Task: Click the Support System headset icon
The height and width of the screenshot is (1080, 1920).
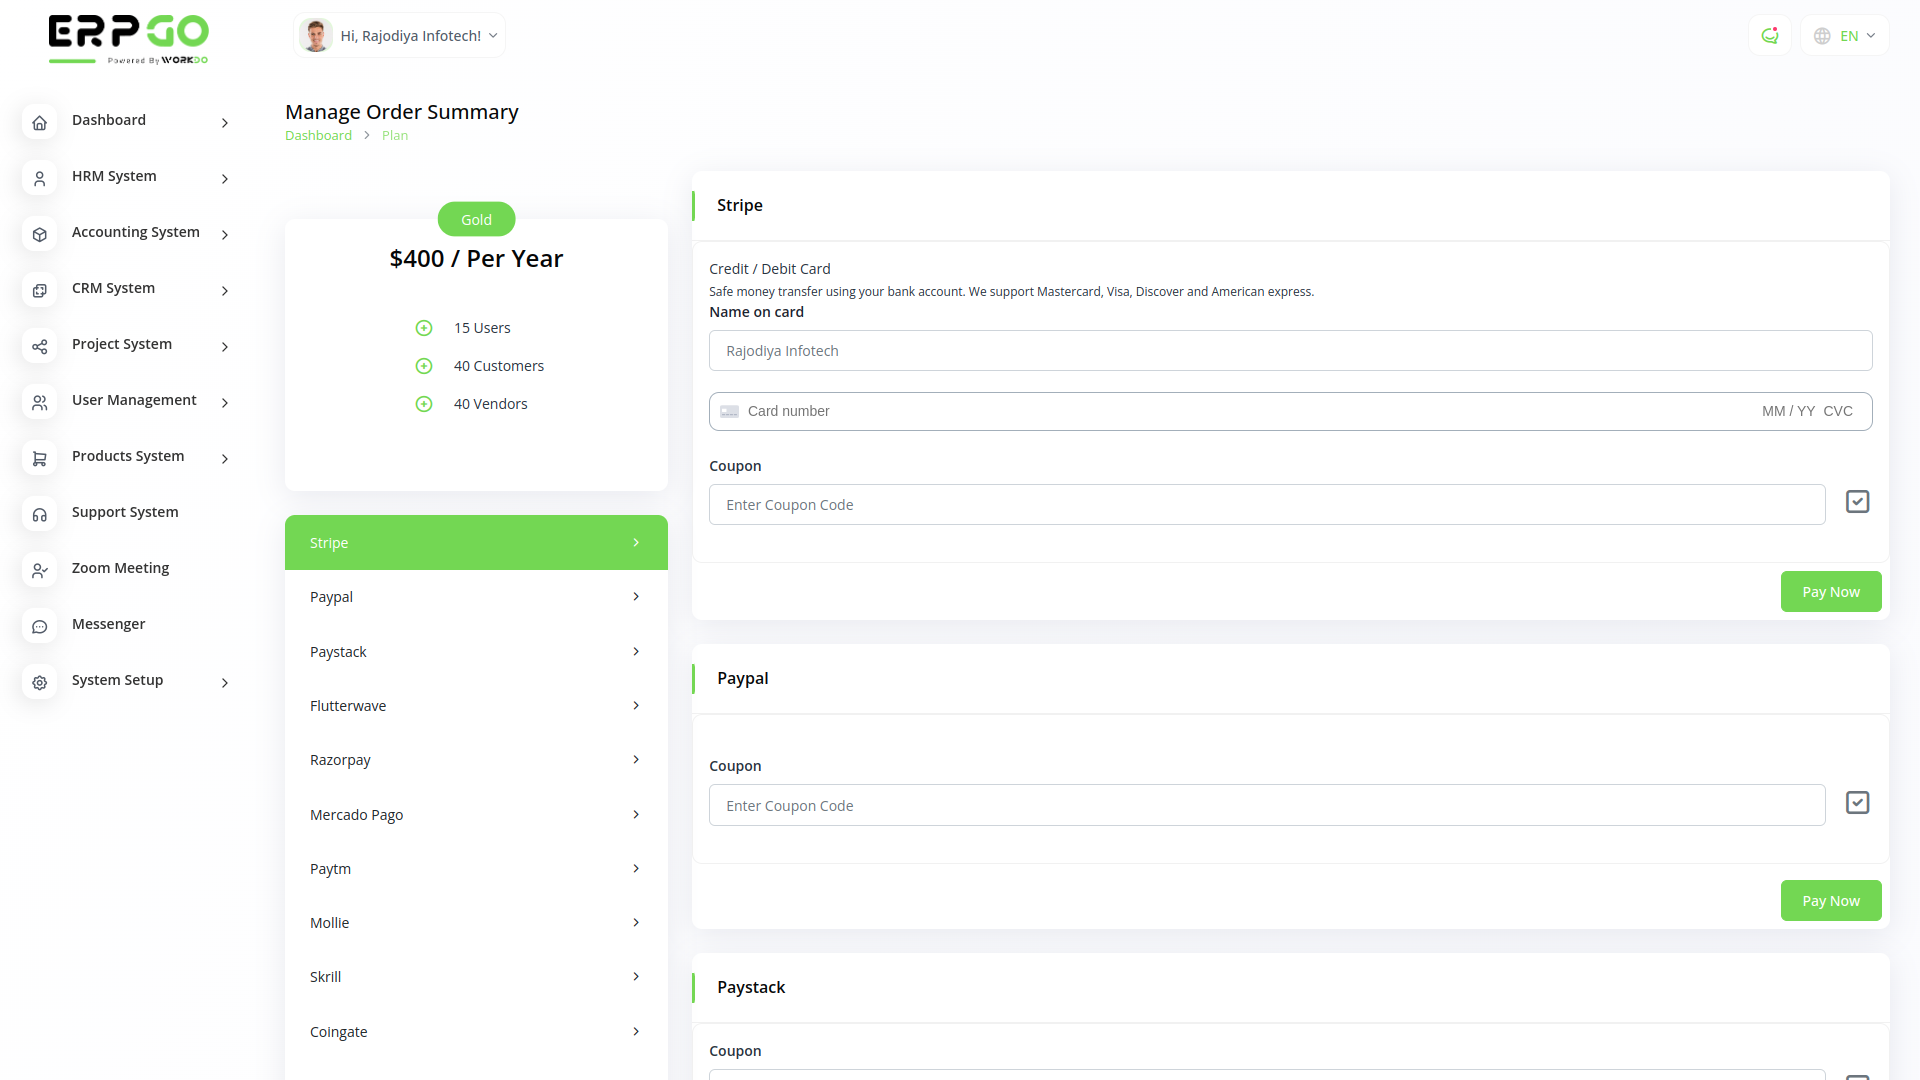Action: point(40,515)
